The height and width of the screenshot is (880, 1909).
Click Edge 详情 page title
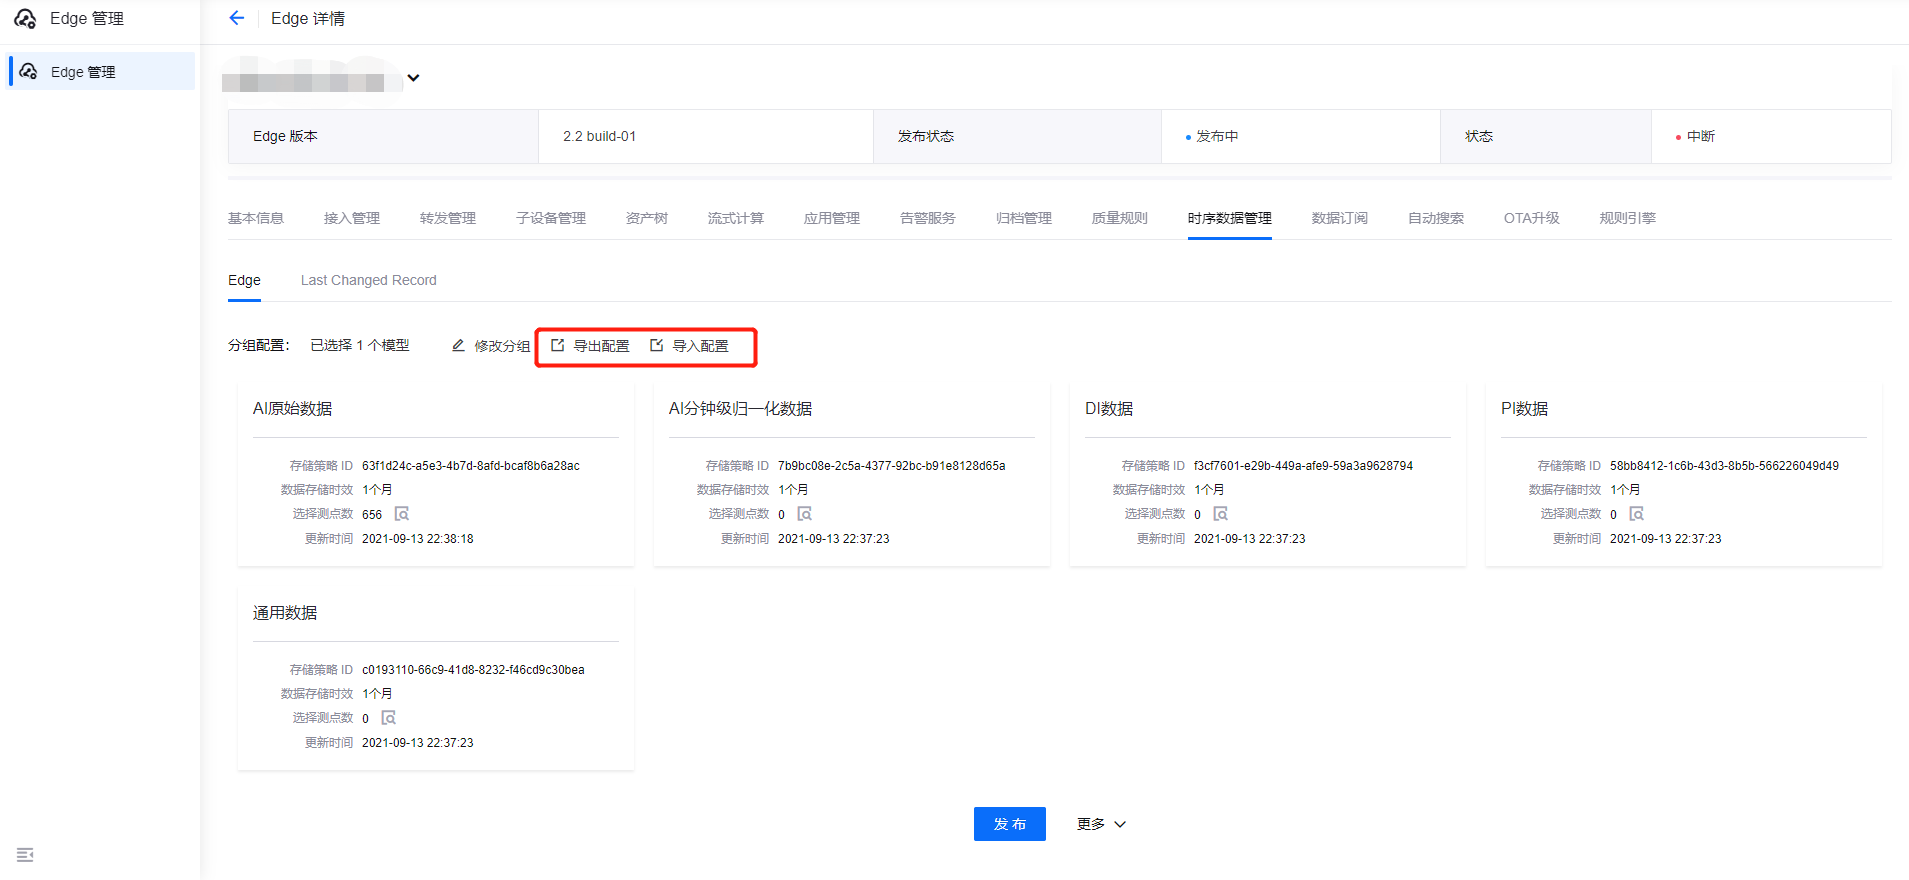click(308, 18)
